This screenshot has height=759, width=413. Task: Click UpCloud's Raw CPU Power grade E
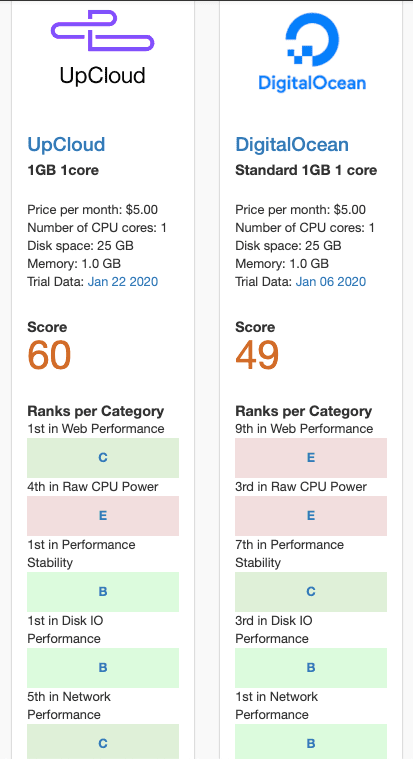tap(103, 516)
